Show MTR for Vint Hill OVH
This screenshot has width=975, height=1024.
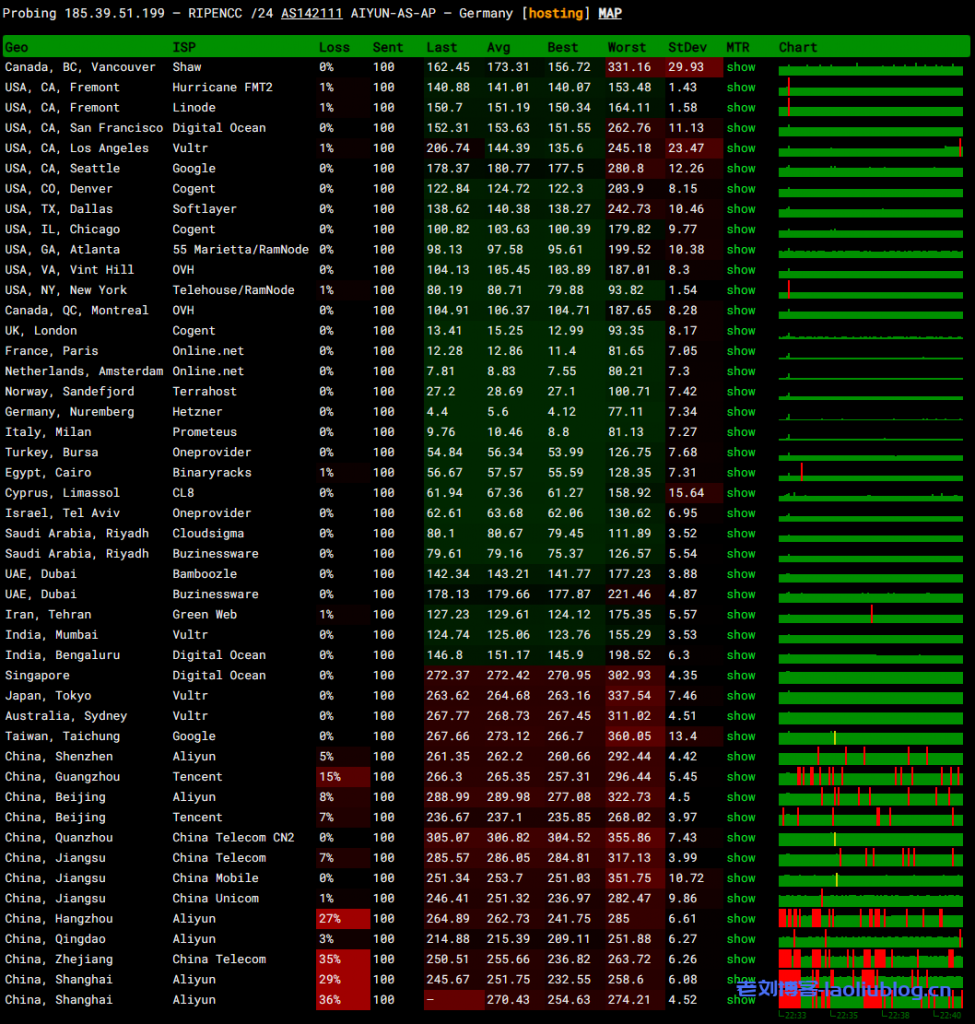click(741, 270)
